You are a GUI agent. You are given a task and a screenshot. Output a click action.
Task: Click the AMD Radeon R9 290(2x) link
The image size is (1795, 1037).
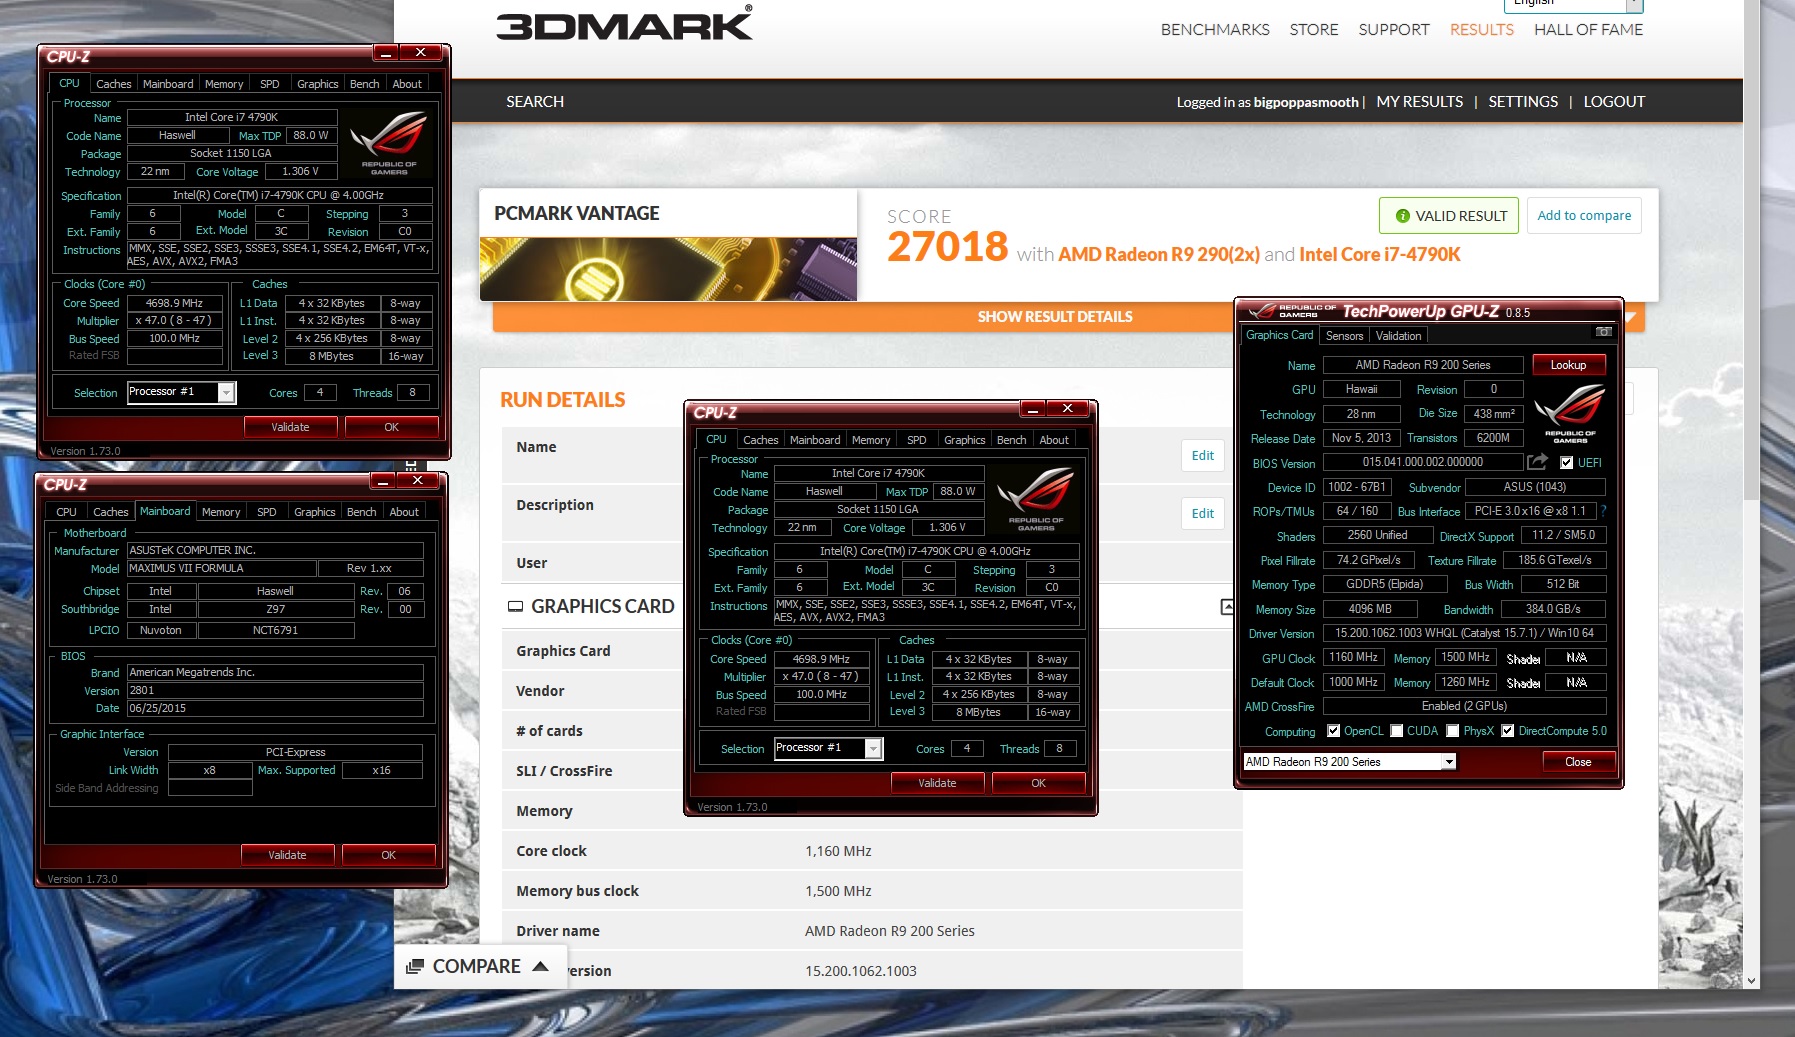[1158, 254]
